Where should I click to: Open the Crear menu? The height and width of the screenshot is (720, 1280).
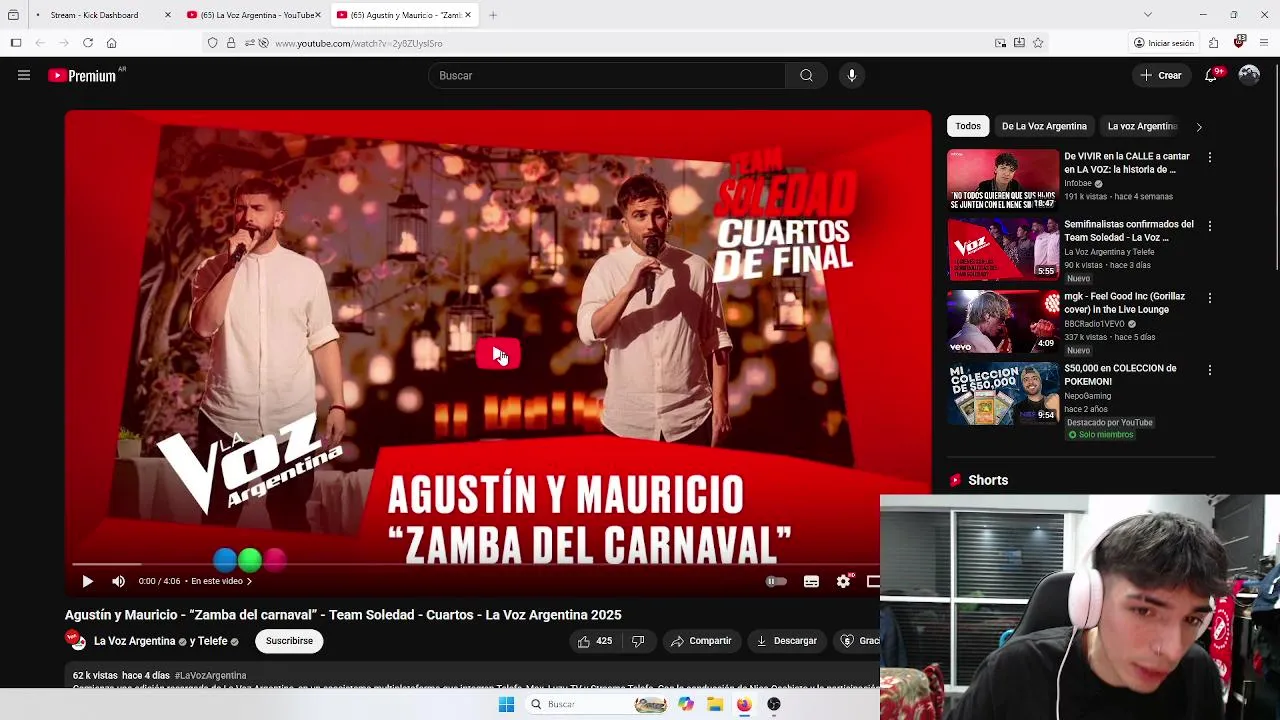pos(1161,75)
